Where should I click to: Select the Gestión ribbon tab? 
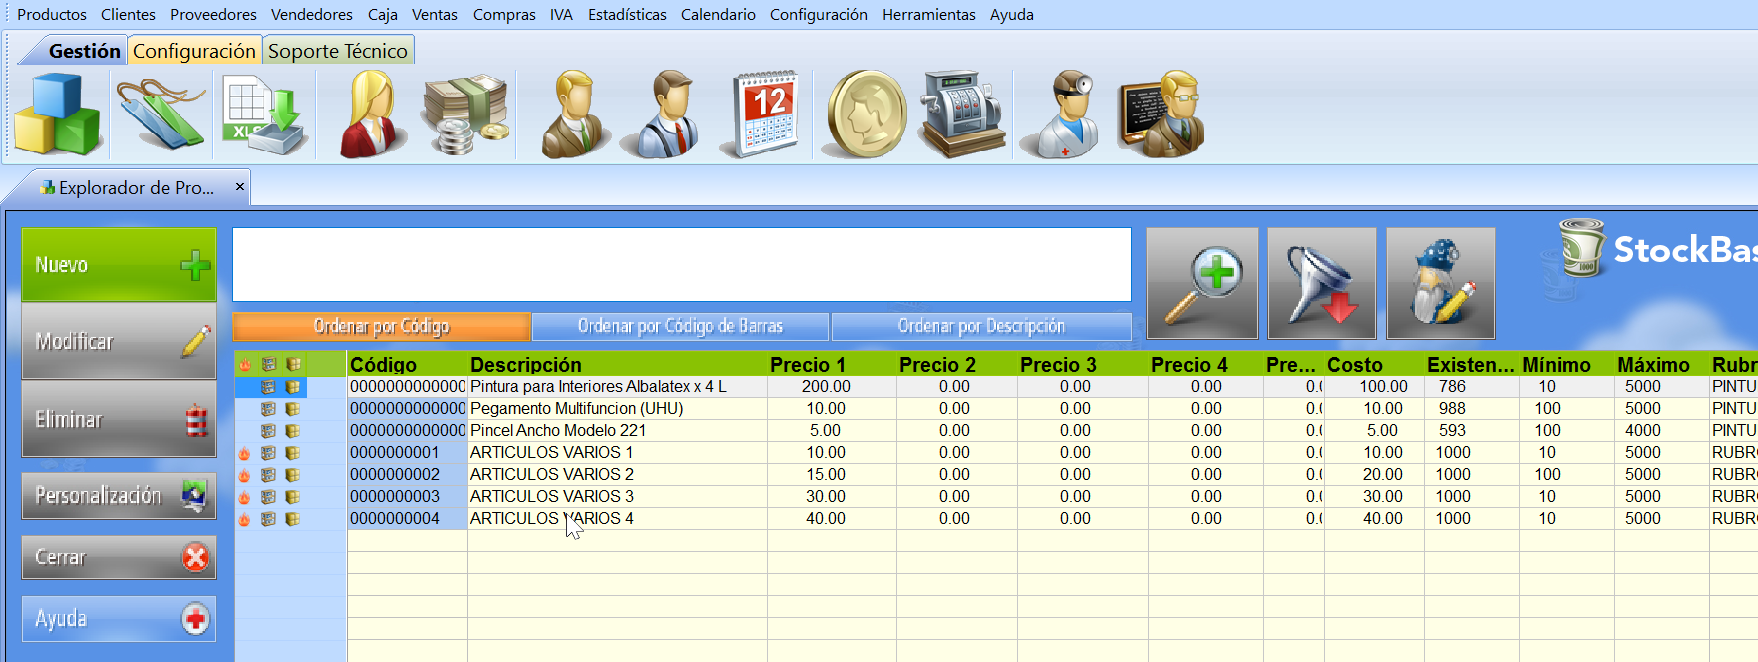[84, 51]
